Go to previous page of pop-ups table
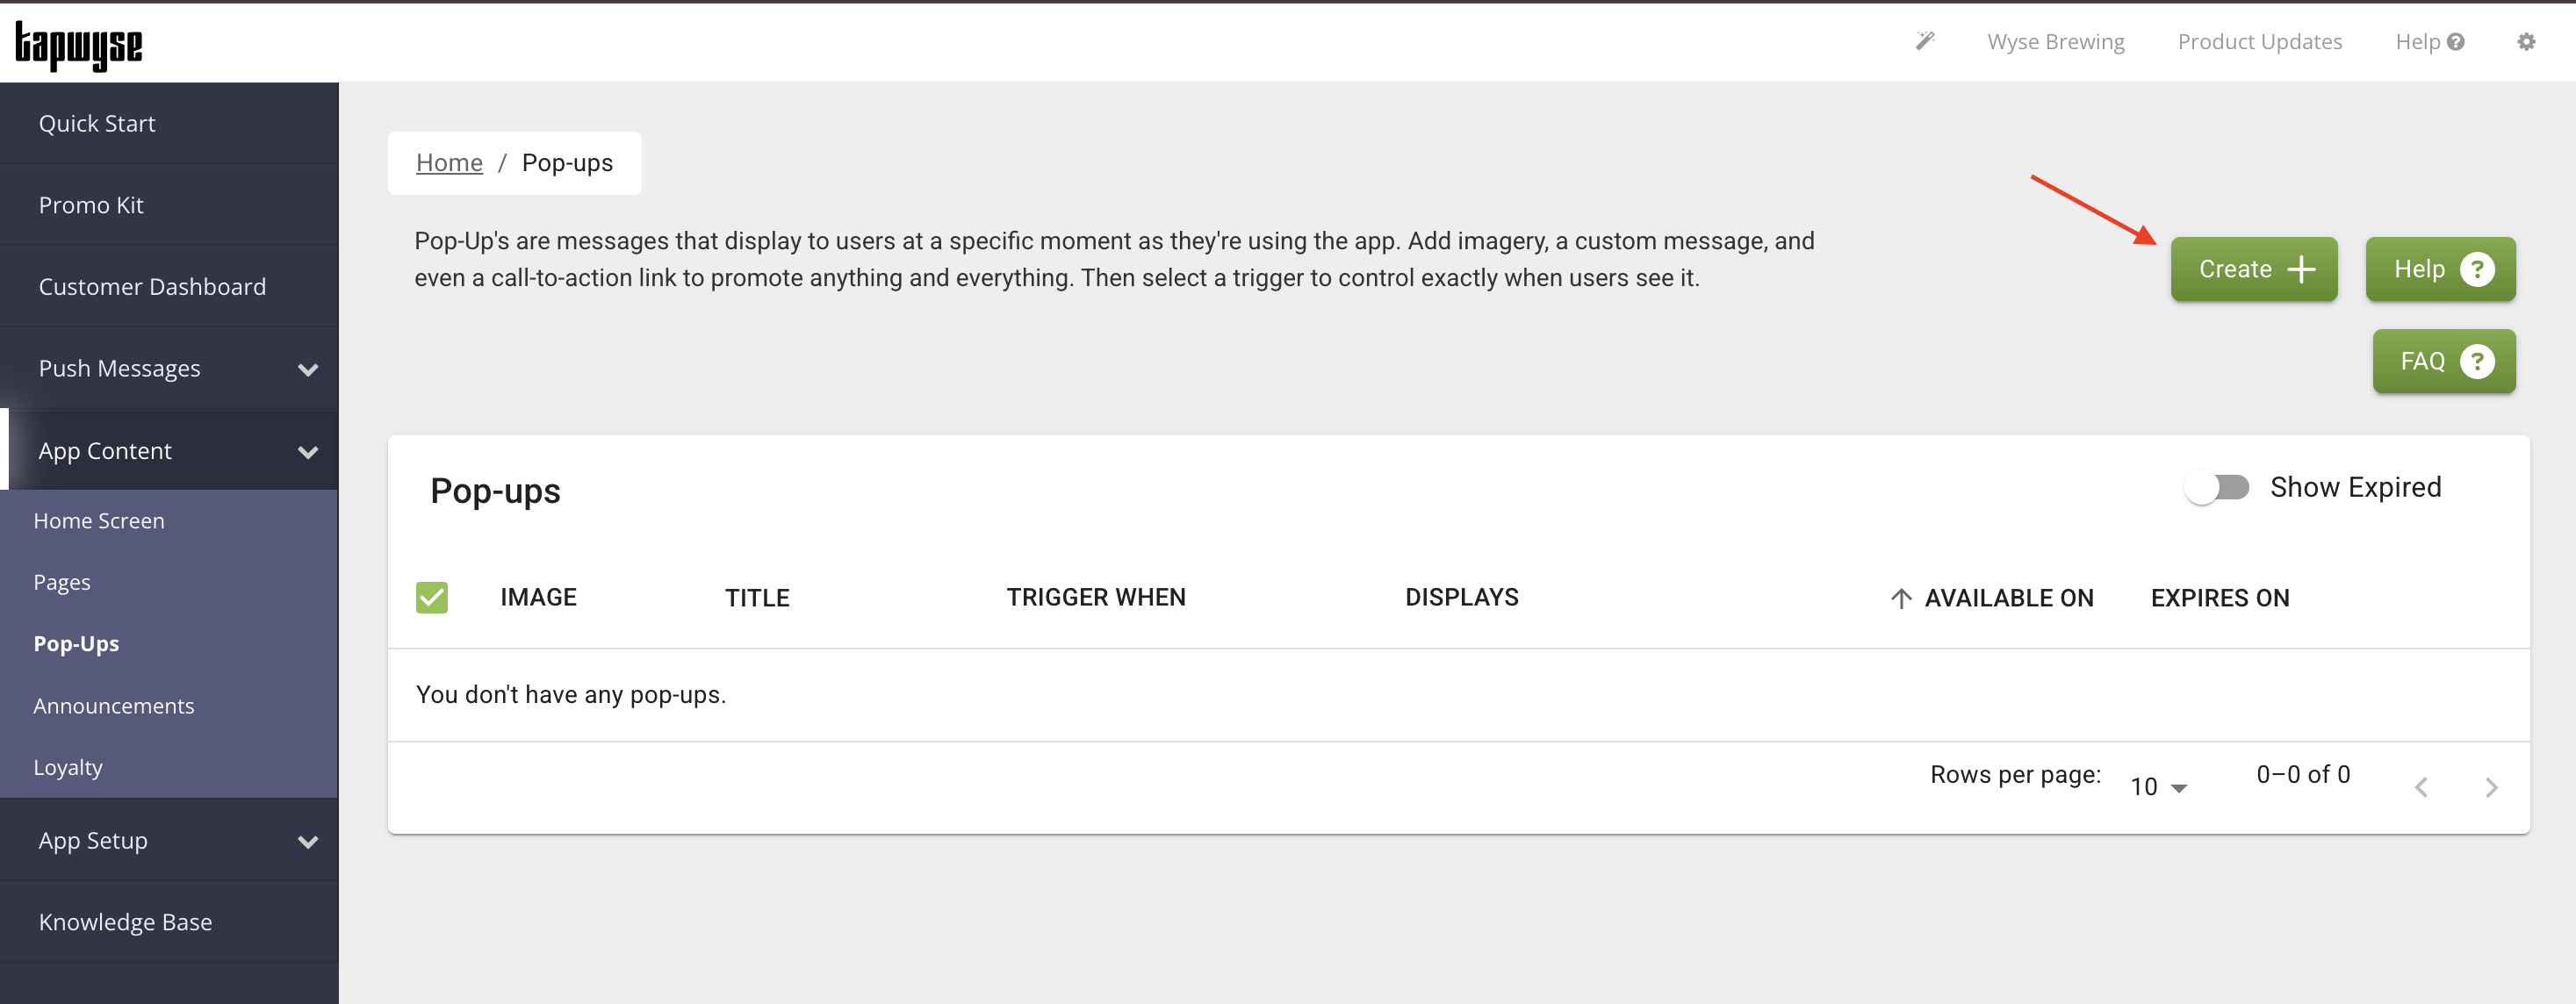 click(2421, 787)
